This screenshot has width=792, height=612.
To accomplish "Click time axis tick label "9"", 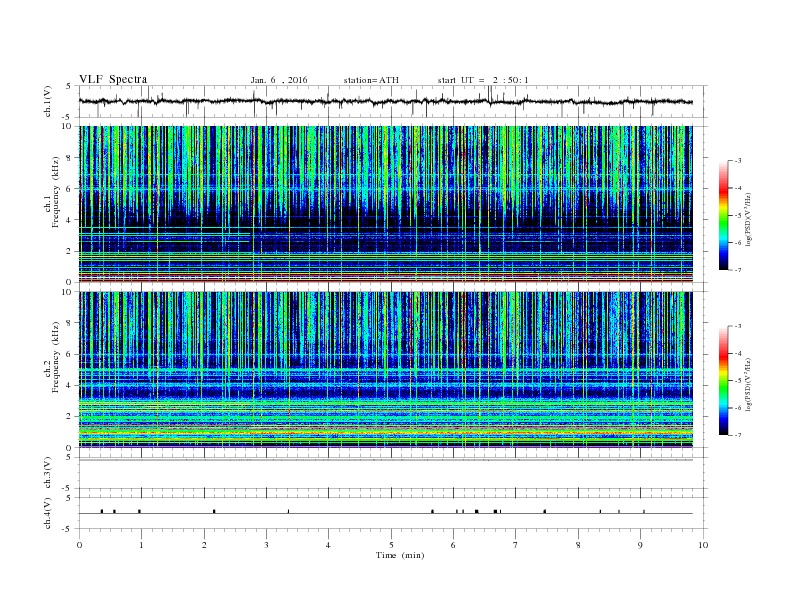I will 640,545.
